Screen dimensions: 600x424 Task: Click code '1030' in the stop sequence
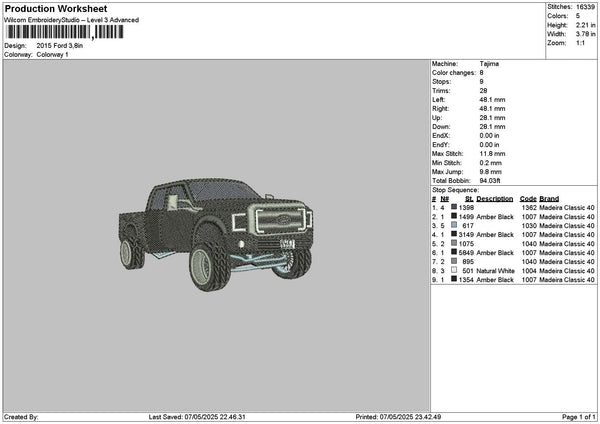(x=529, y=226)
